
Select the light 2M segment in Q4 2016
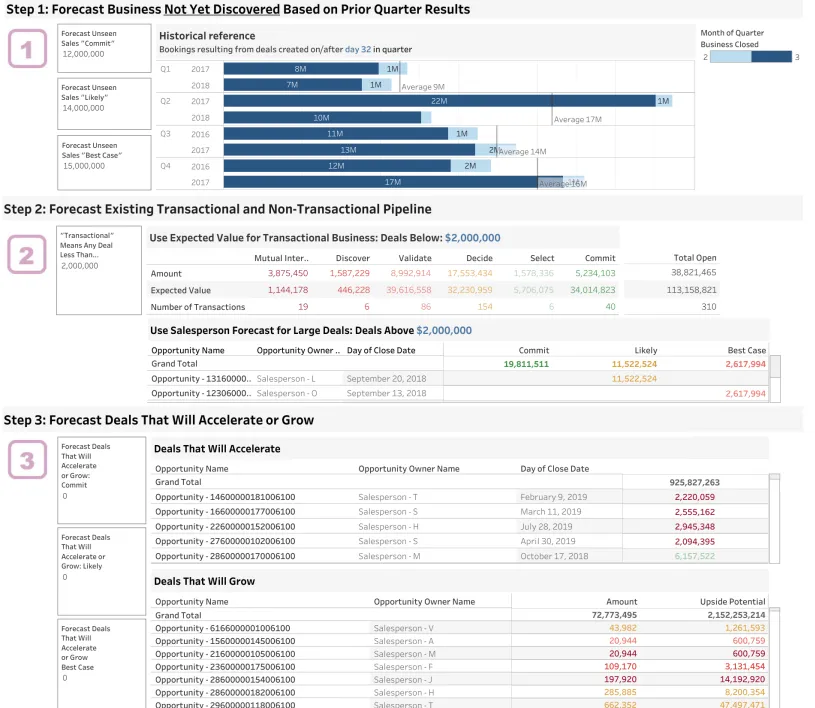470,166
